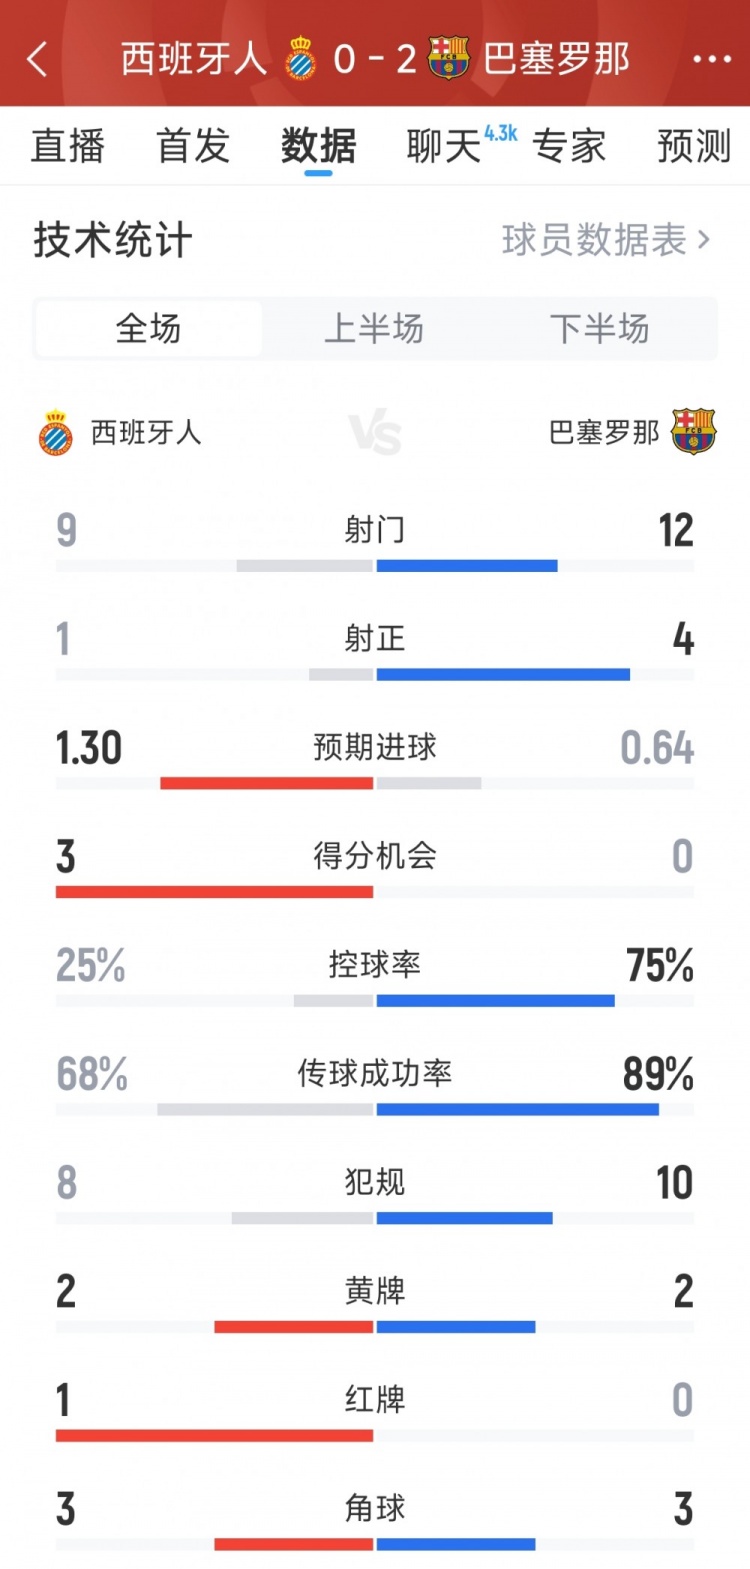Select 全场 full-match segment
Viewport: 750px width, 1569px height.
(149, 329)
